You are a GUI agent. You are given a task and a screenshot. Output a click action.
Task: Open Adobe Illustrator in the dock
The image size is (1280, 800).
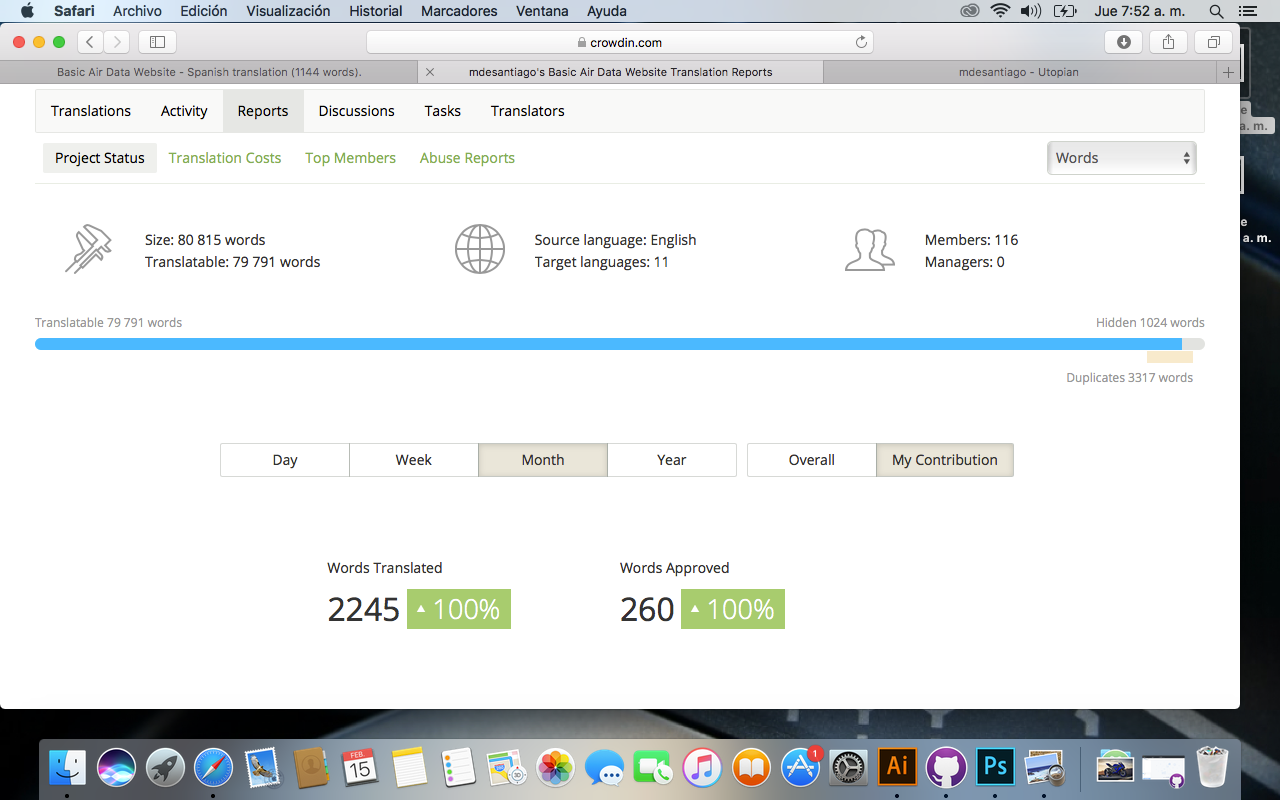(897, 767)
